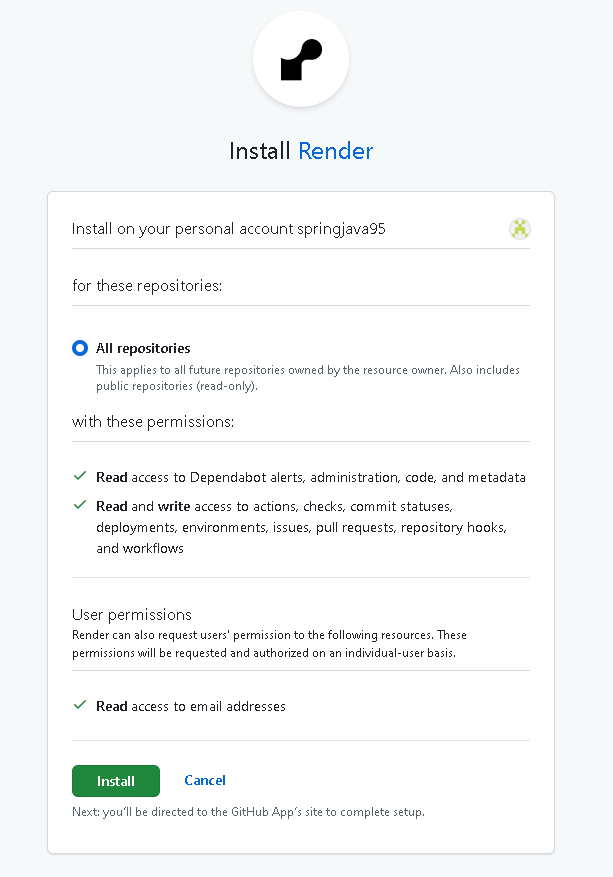
Task: Select the All repositories radio button
Action: [80, 348]
